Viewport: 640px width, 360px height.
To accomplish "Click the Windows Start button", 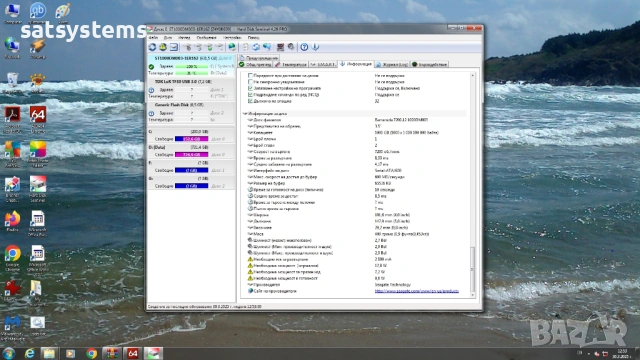I will pos(9,353).
